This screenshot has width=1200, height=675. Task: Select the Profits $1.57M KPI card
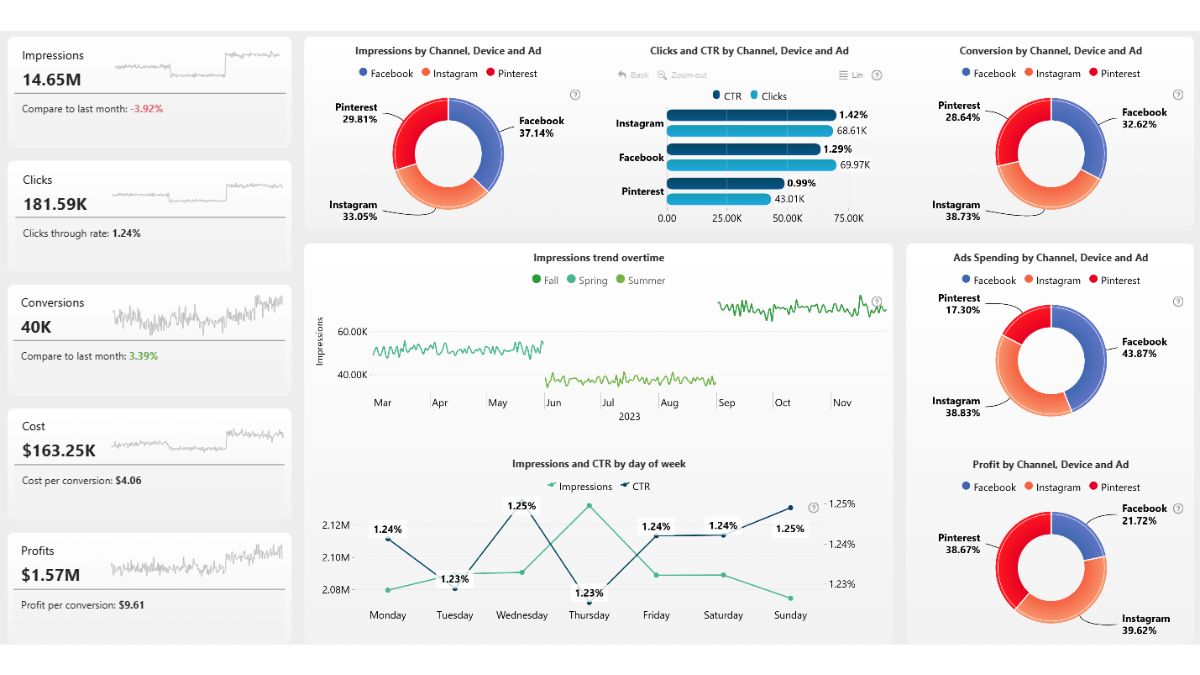click(150, 587)
